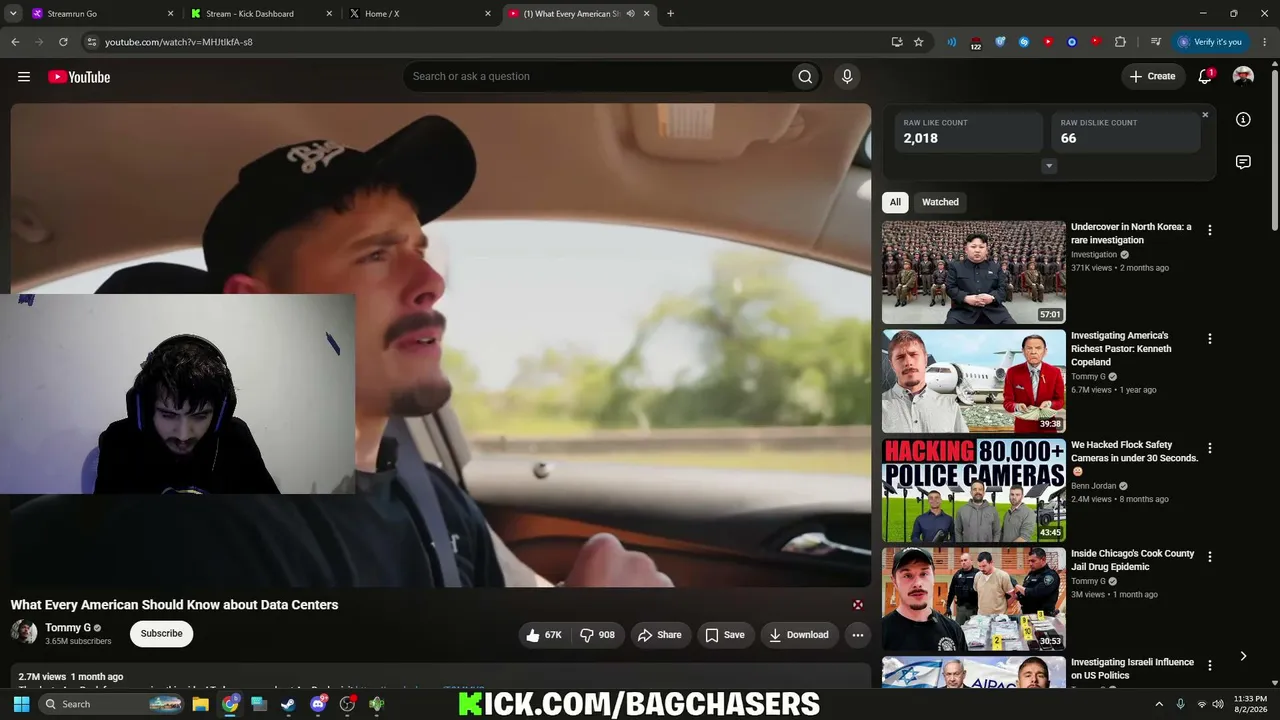Open the Chrome three-dot menu

pyautogui.click(x=1263, y=42)
